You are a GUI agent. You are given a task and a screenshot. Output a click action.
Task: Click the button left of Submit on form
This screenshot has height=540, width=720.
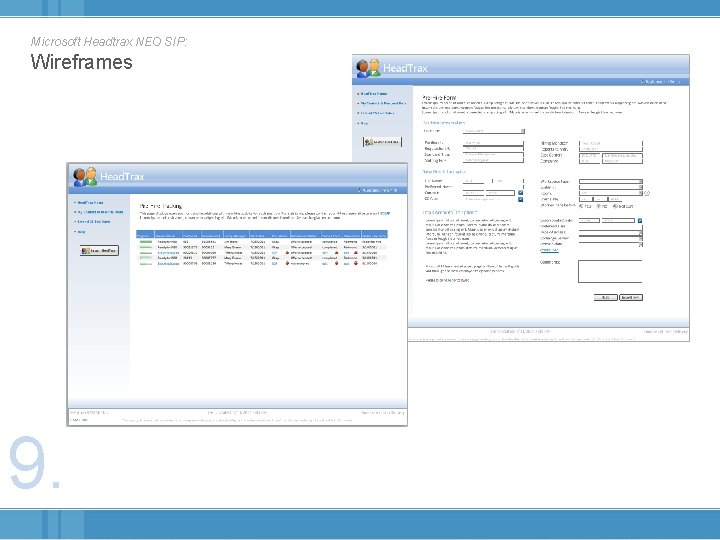click(x=606, y=298)
